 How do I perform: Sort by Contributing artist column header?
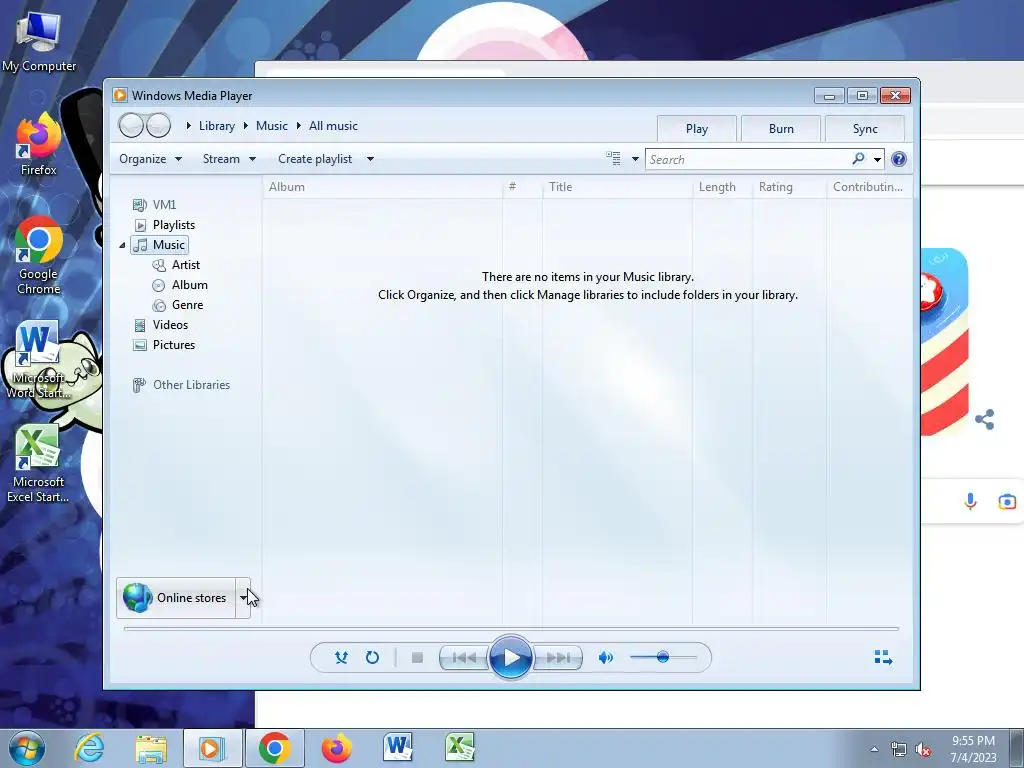point(869,187)
